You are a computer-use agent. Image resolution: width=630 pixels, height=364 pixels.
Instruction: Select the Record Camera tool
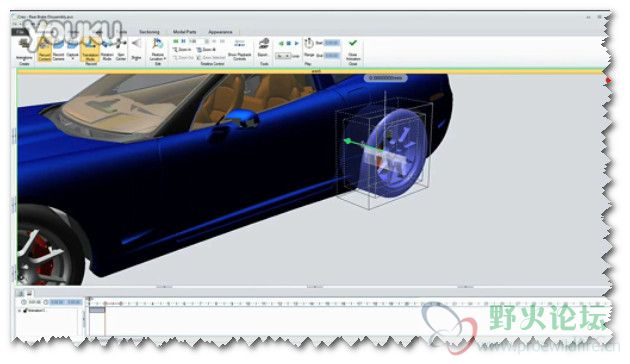(x=59, y=50)
